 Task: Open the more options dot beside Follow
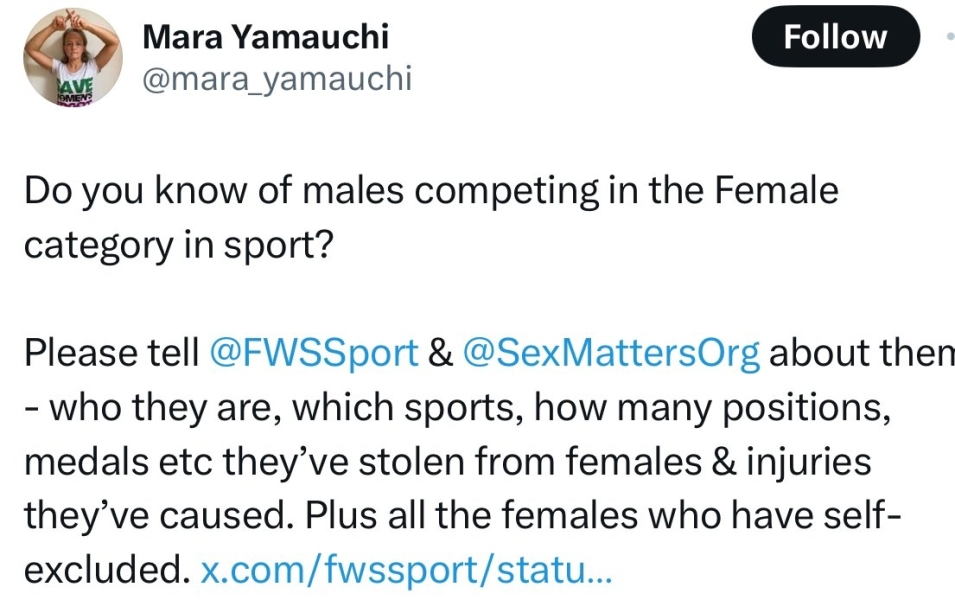click(948, 36)
